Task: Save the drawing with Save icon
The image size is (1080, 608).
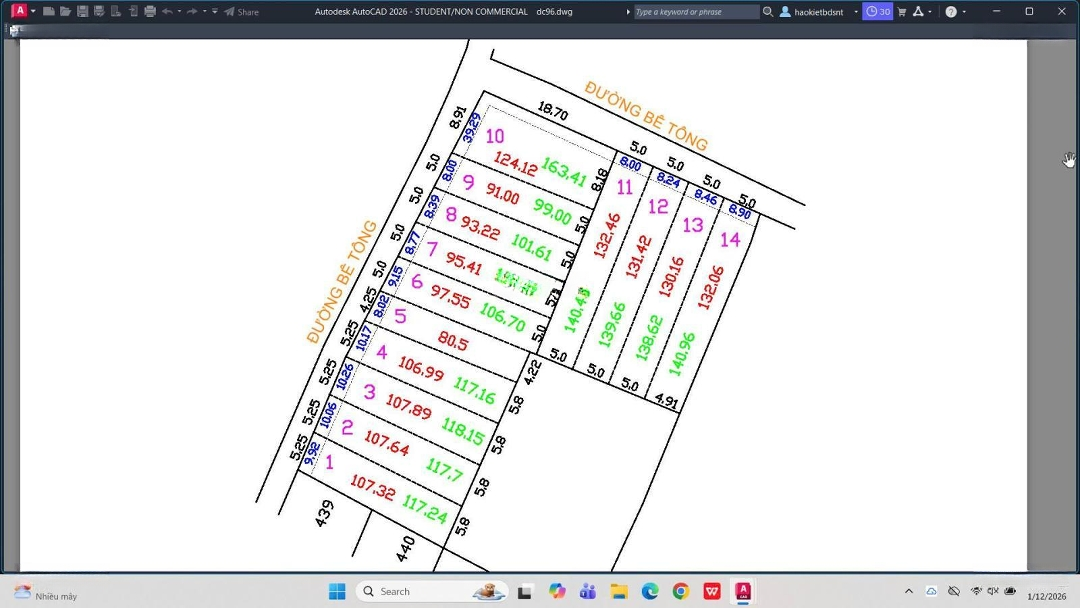Action: (x=82, y=12)
